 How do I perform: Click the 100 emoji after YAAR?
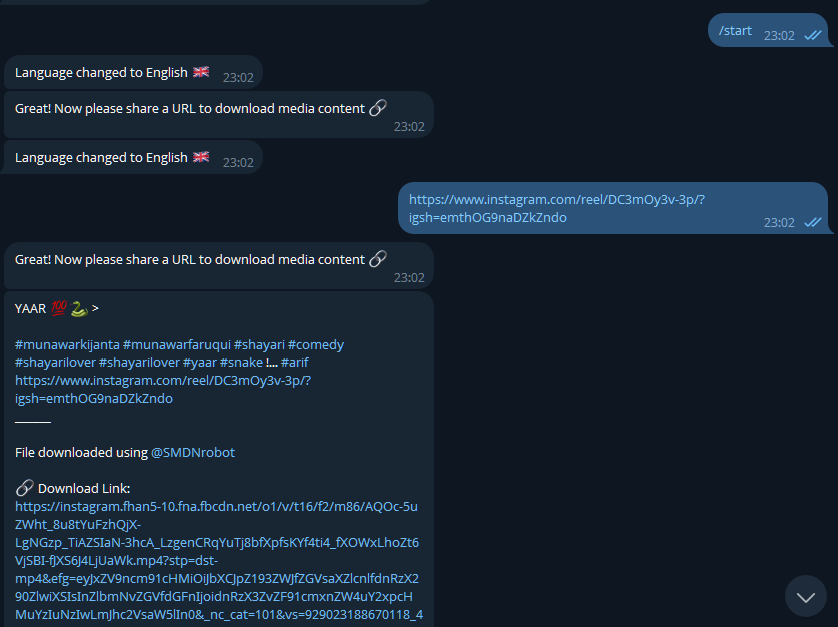(59, 308)
